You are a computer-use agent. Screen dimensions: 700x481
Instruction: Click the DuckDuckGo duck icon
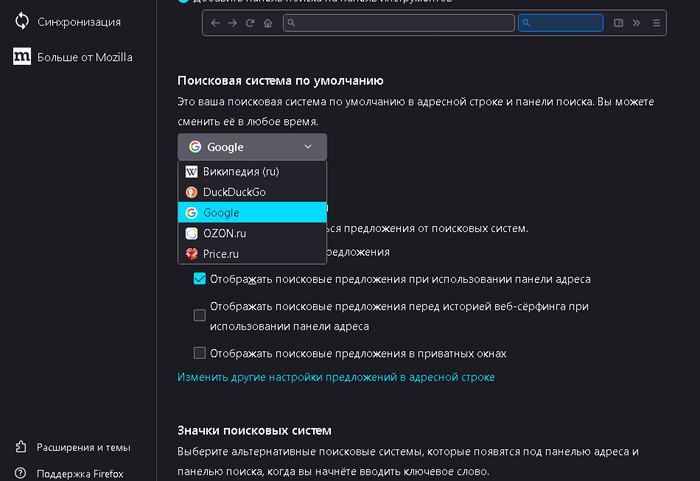tap(192, 192)
